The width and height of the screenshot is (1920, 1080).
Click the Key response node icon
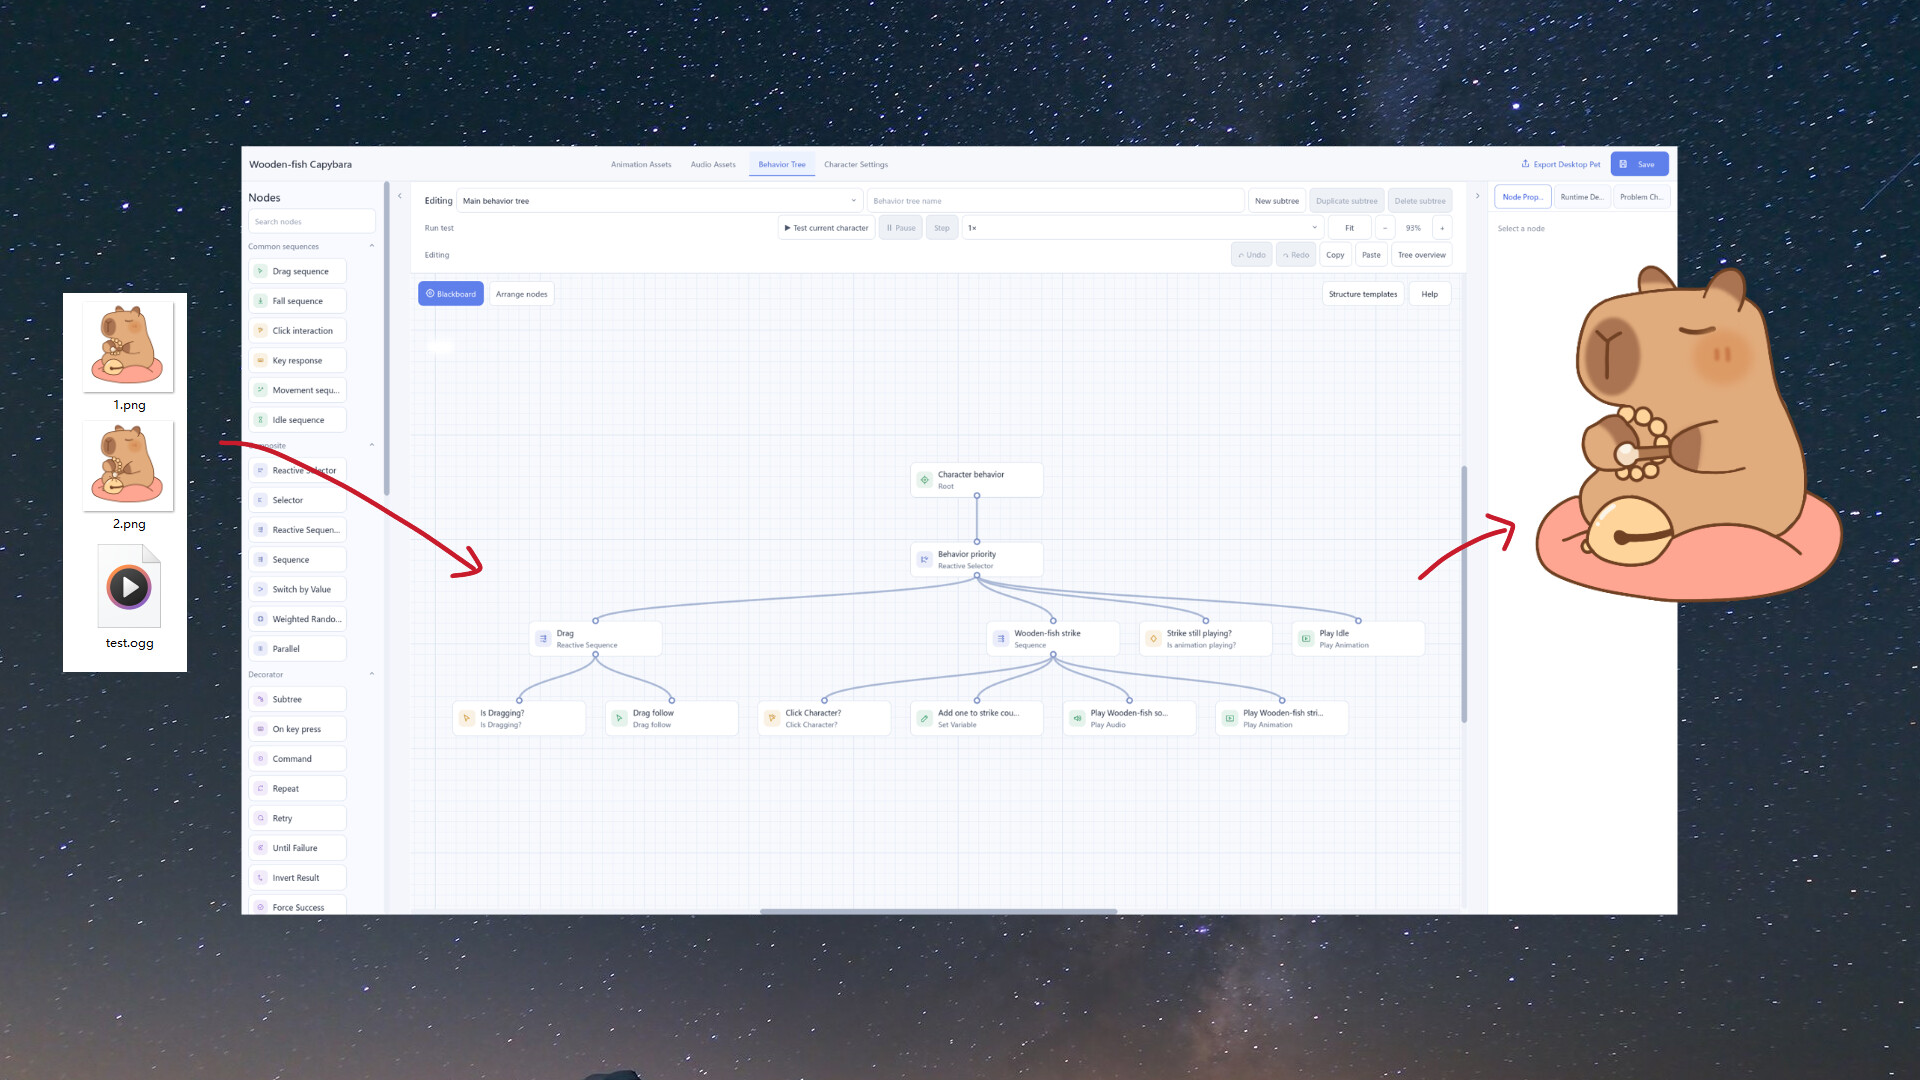point(260,361)
